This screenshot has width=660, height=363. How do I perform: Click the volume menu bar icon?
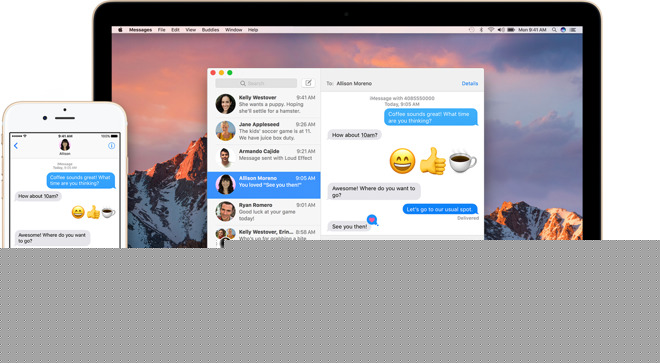click(x=501, y=30)
